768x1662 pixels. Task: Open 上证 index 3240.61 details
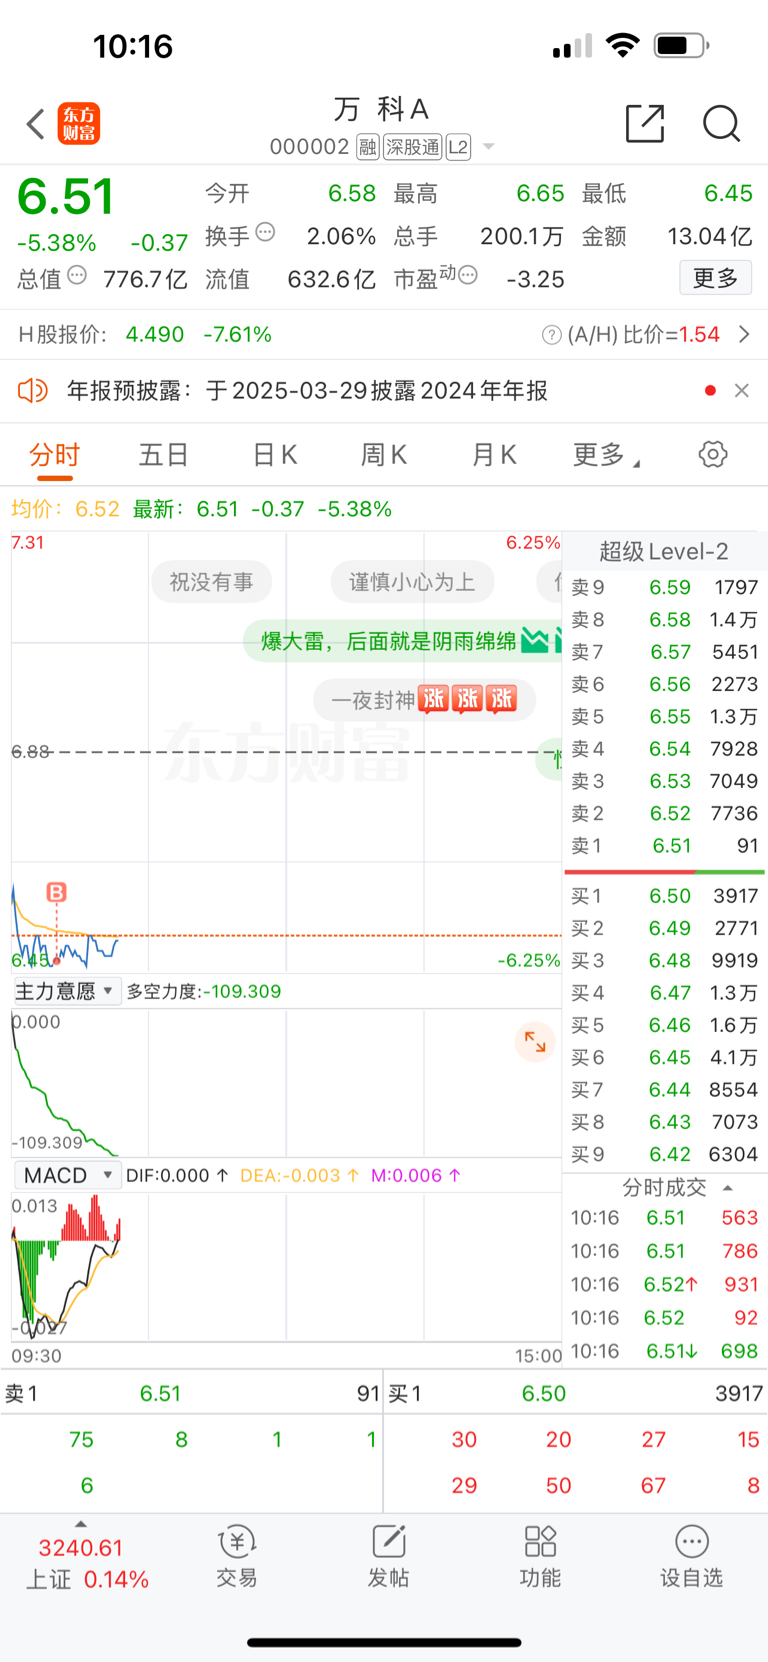(87, 1563)
